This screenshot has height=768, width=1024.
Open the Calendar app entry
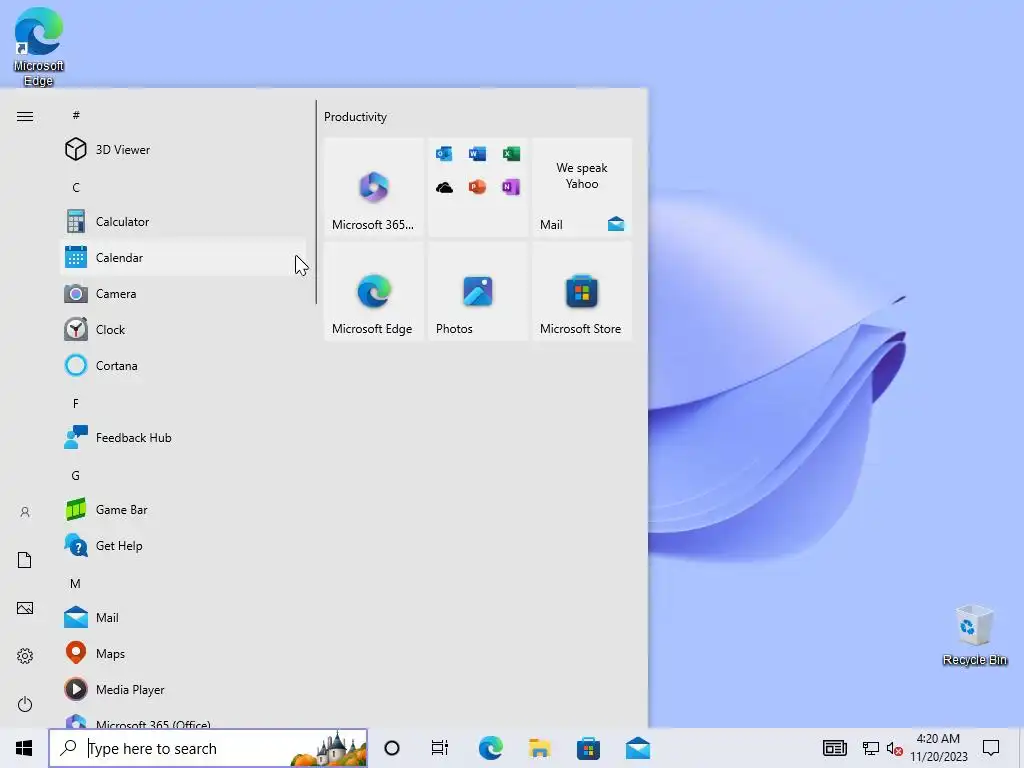click(183, 257)
